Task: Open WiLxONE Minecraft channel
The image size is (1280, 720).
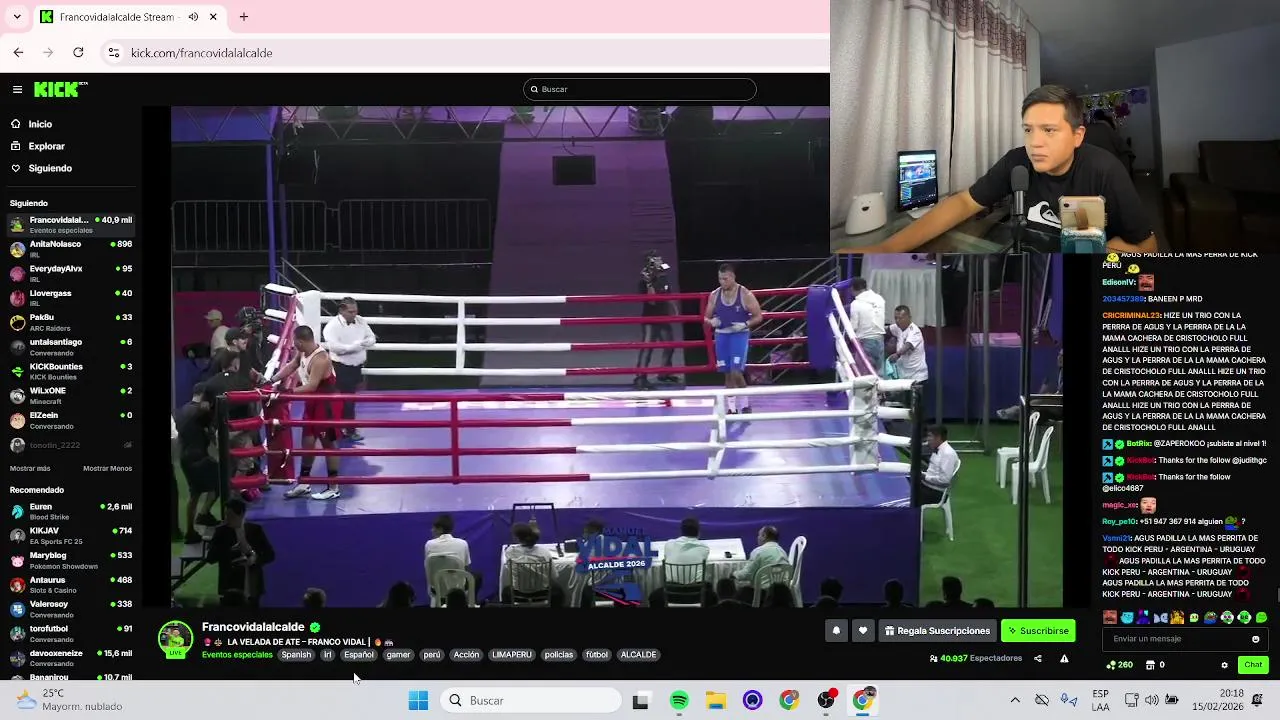Action: [x=70, y=396]
